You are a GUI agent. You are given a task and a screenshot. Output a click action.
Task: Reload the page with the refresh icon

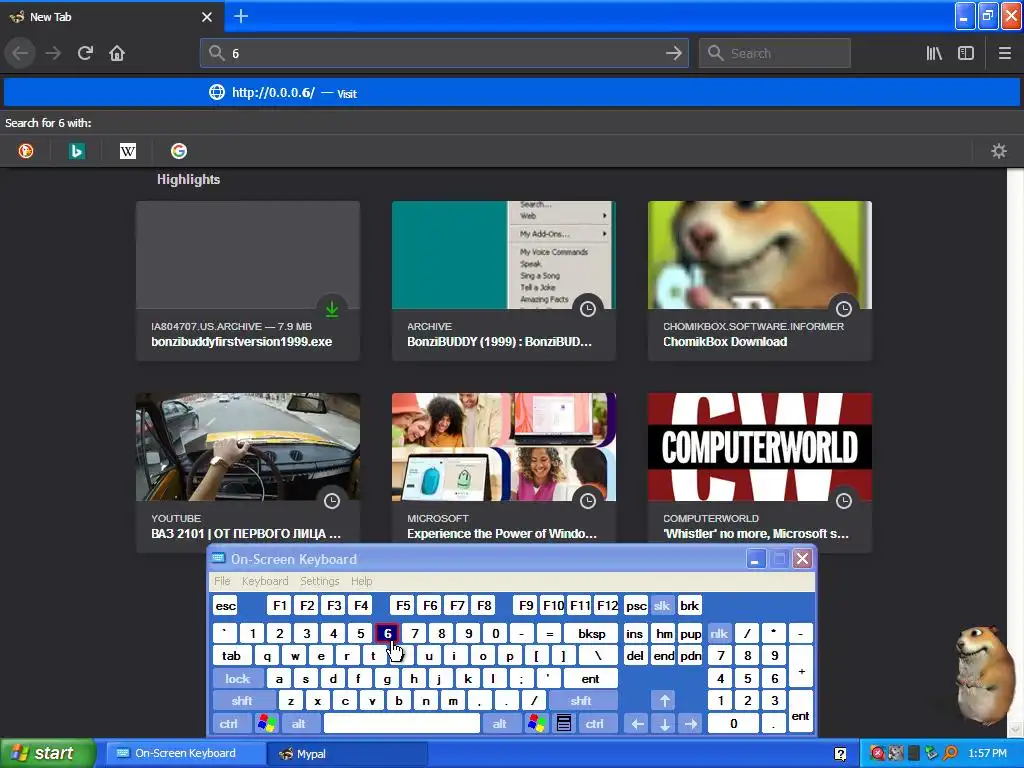(x=85, y=53)
